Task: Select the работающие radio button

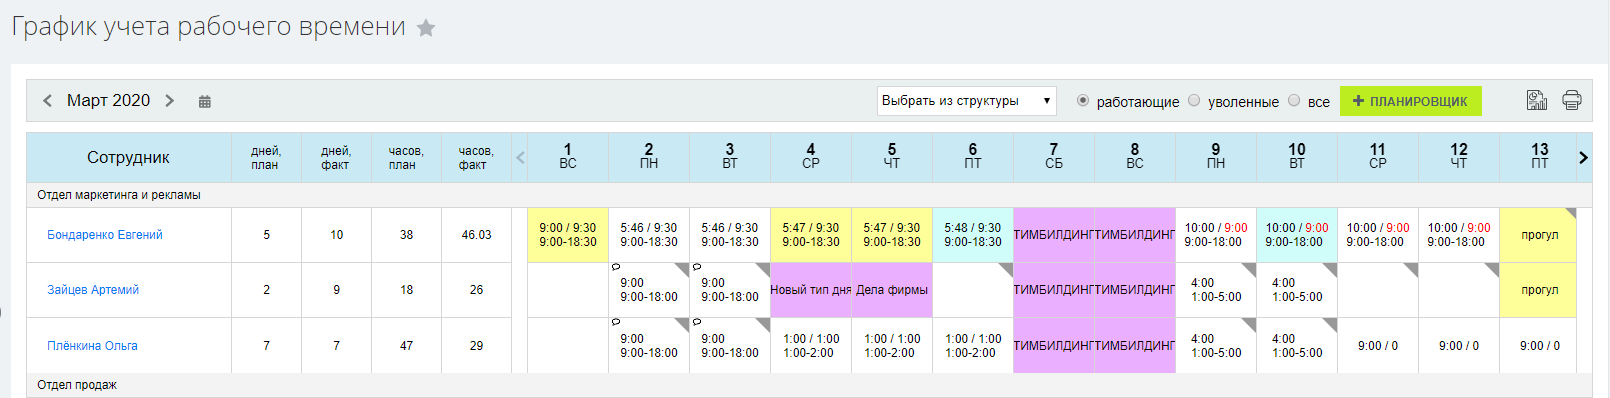Action: click(x=1083, y=100)
